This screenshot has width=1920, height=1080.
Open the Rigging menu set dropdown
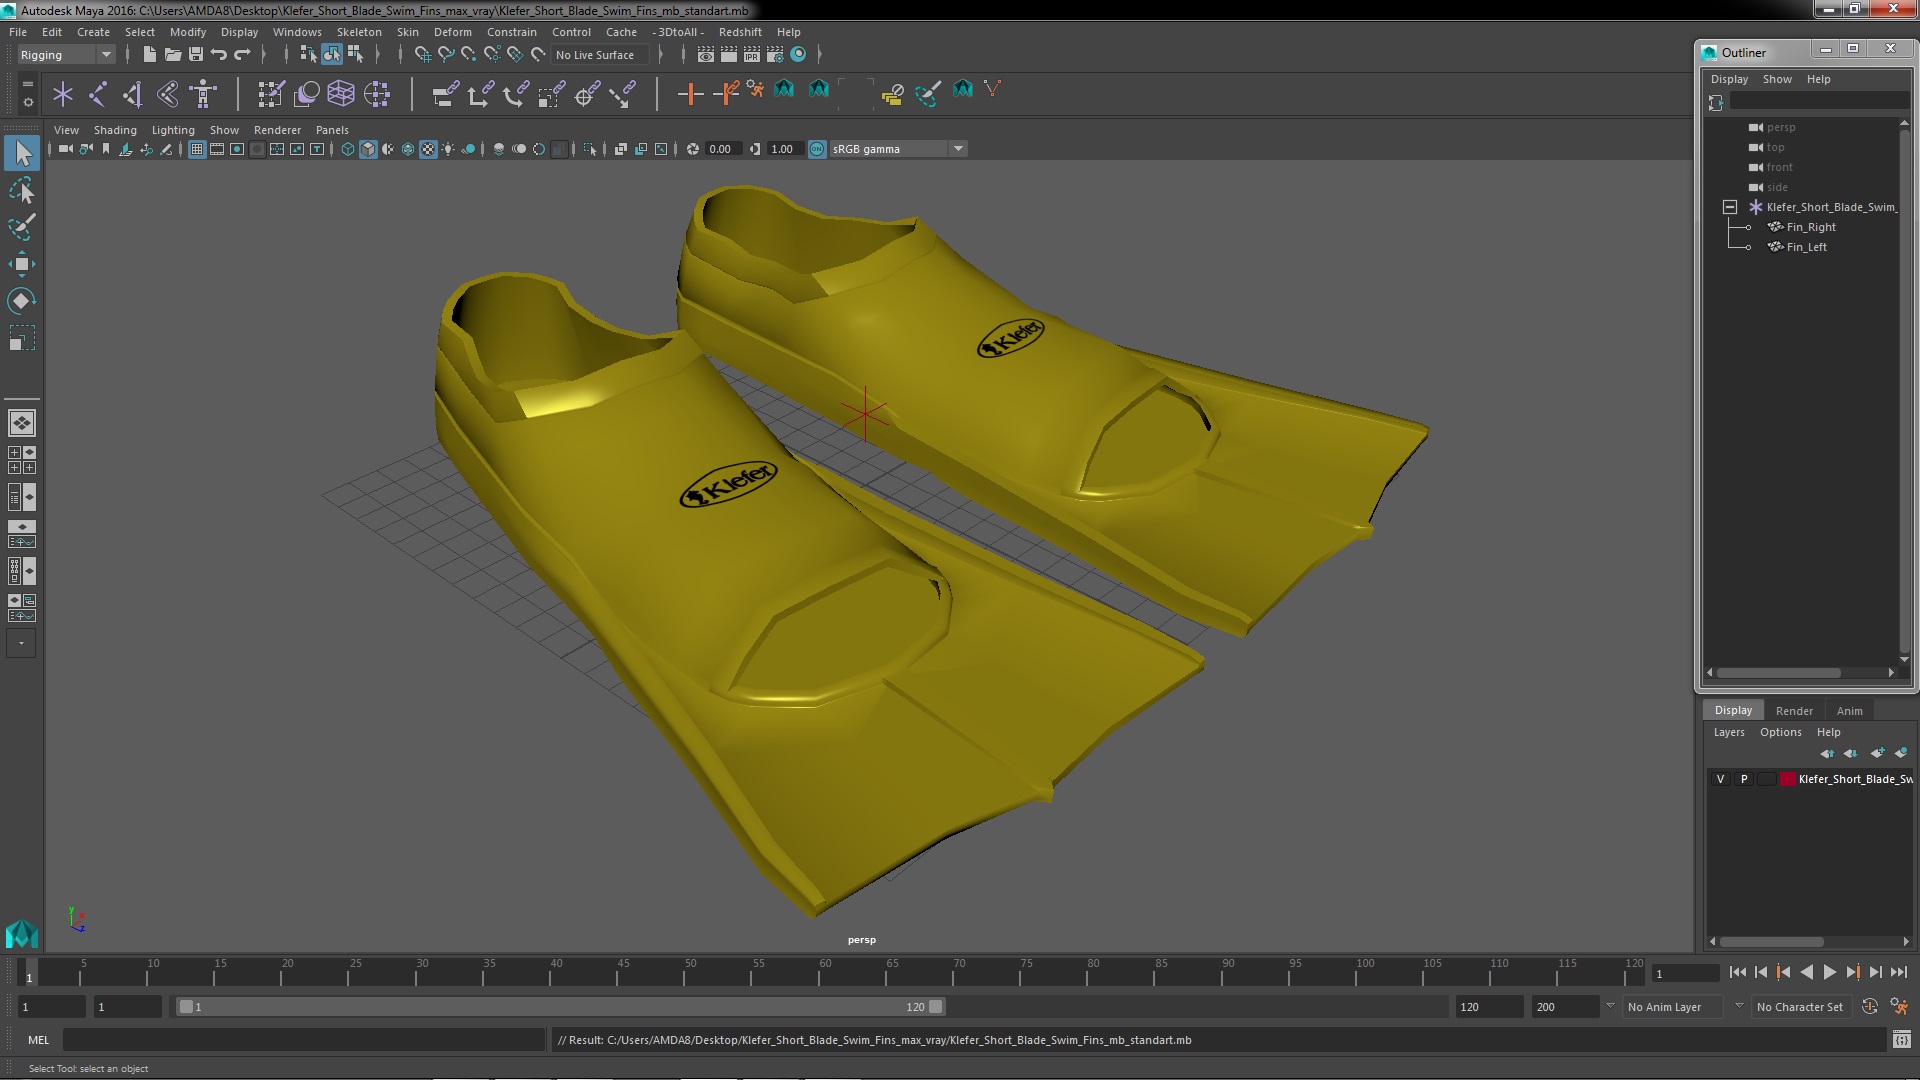tap(106, 55)
